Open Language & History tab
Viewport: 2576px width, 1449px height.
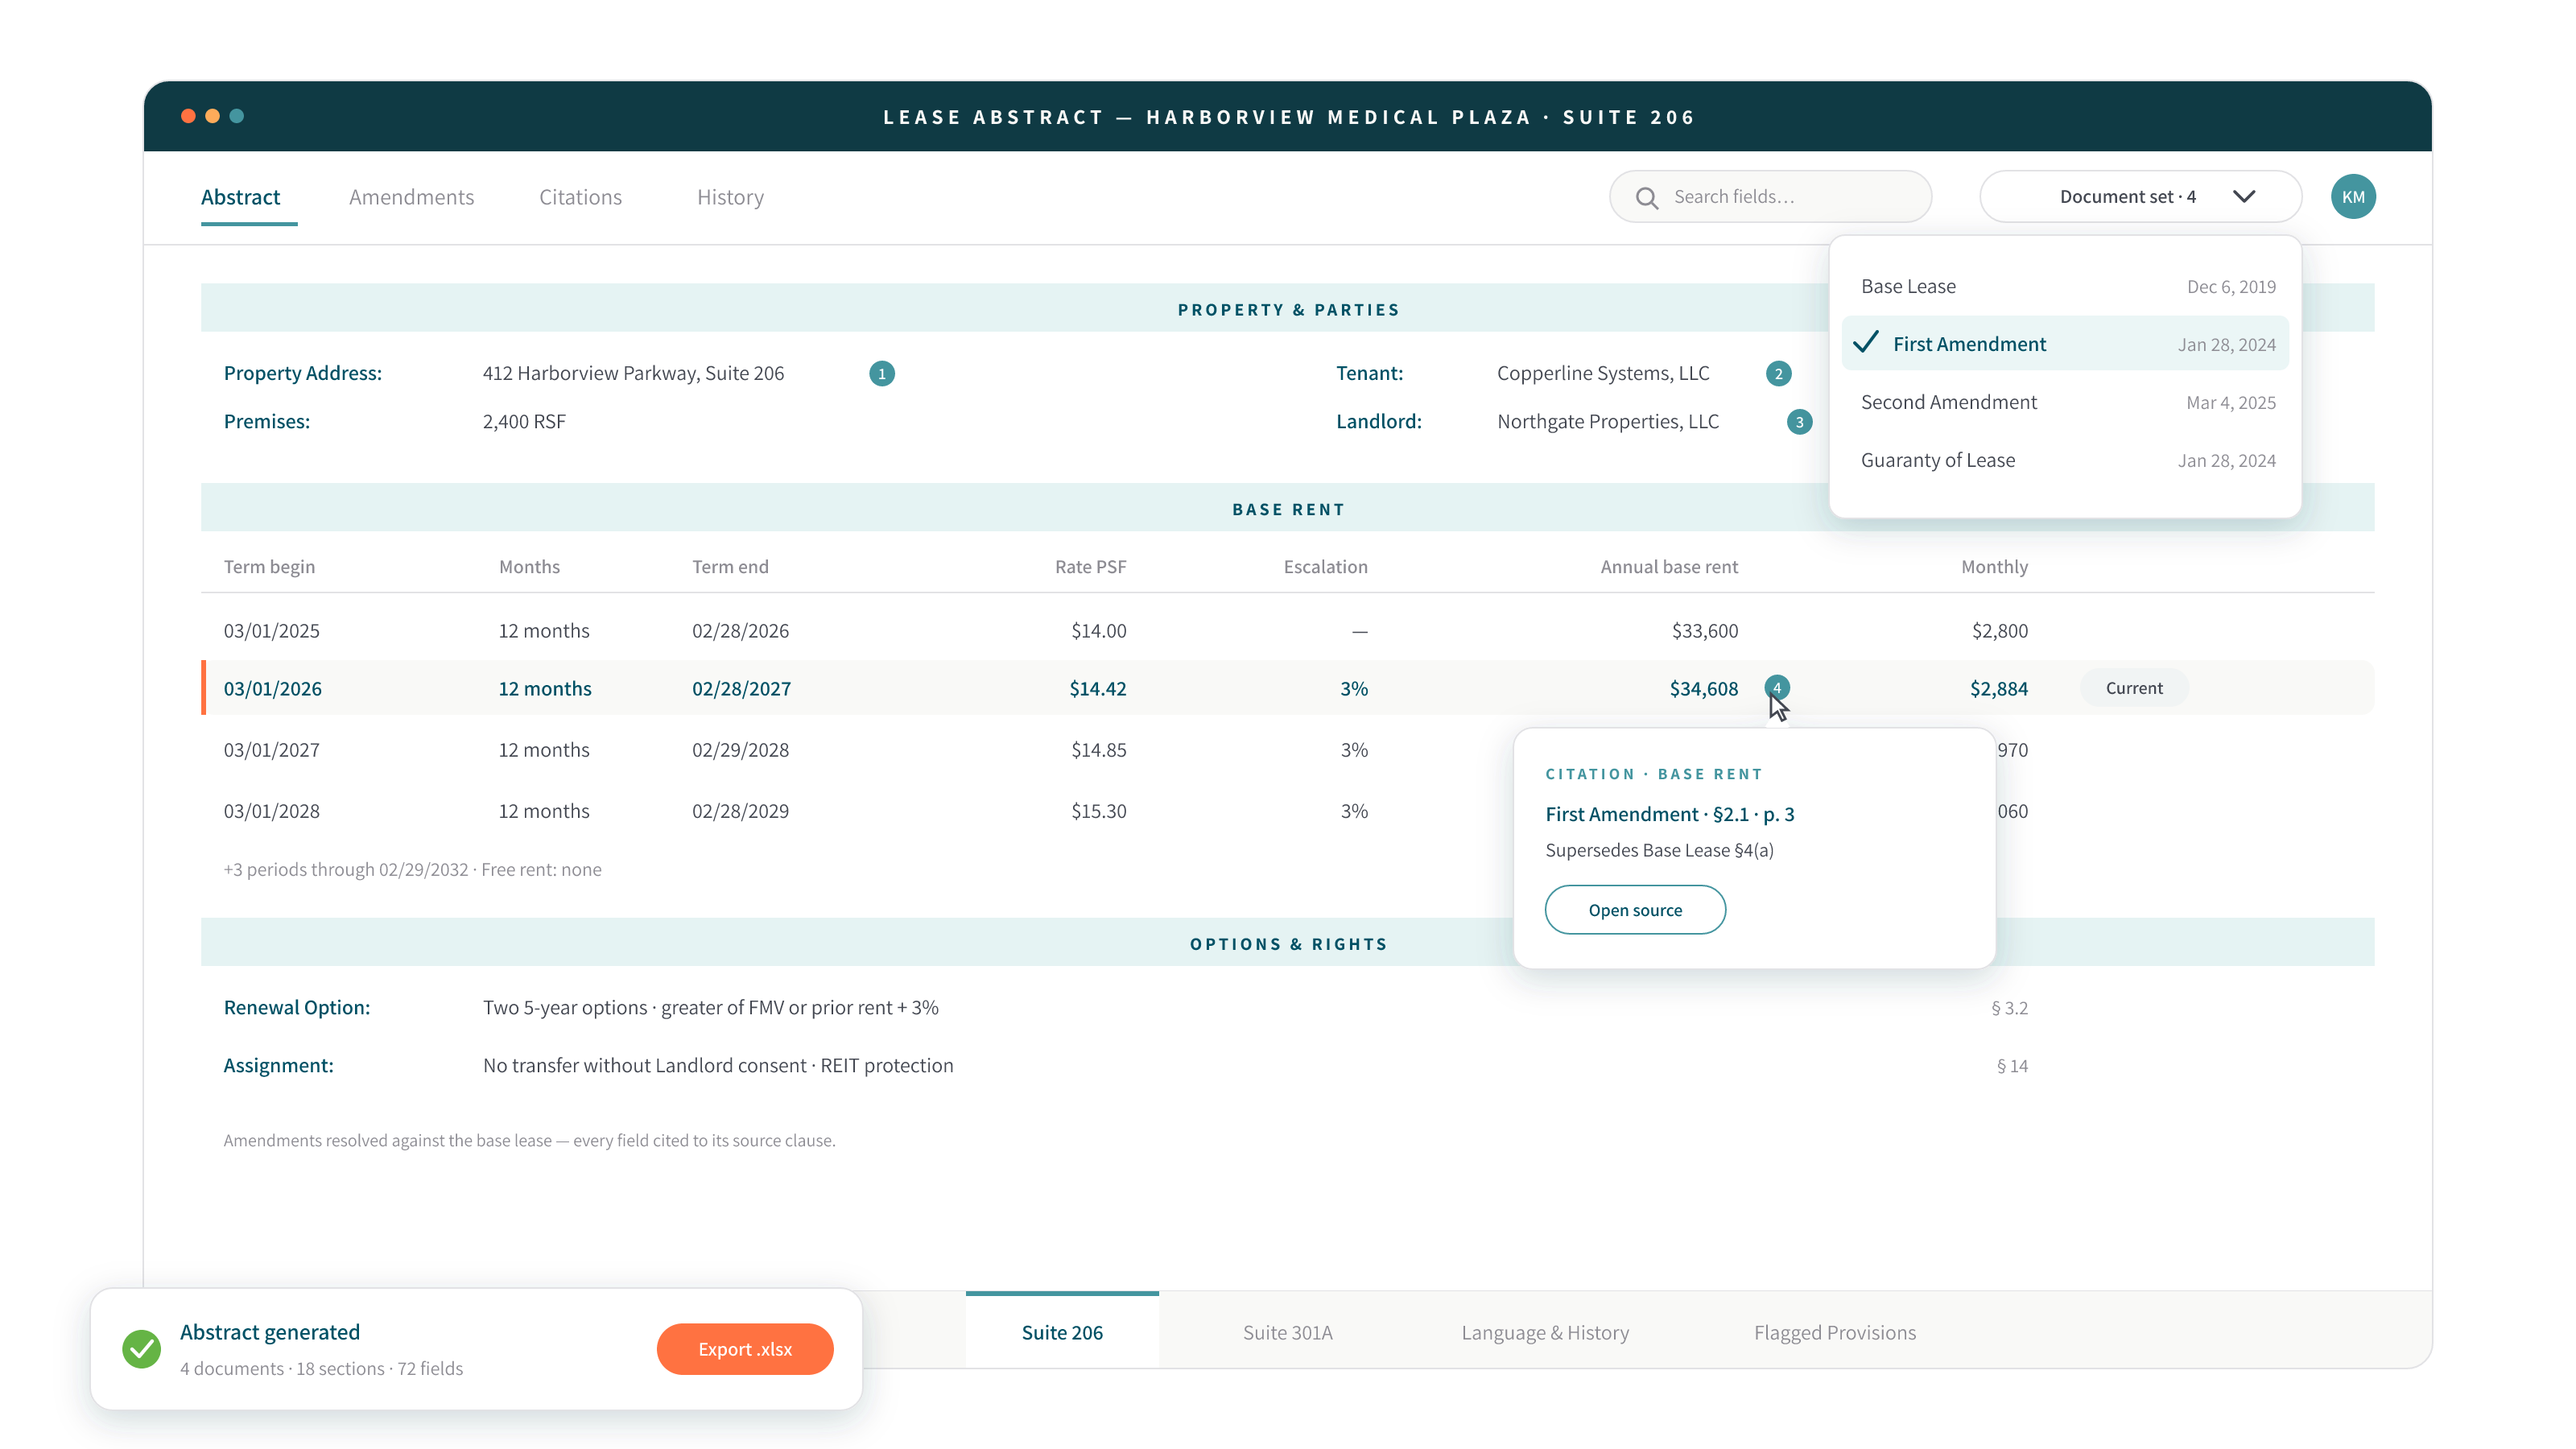coord(1545,1332)
